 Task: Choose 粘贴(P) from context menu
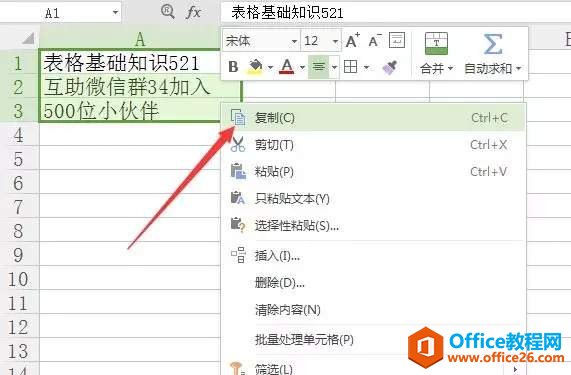(373, 171)
